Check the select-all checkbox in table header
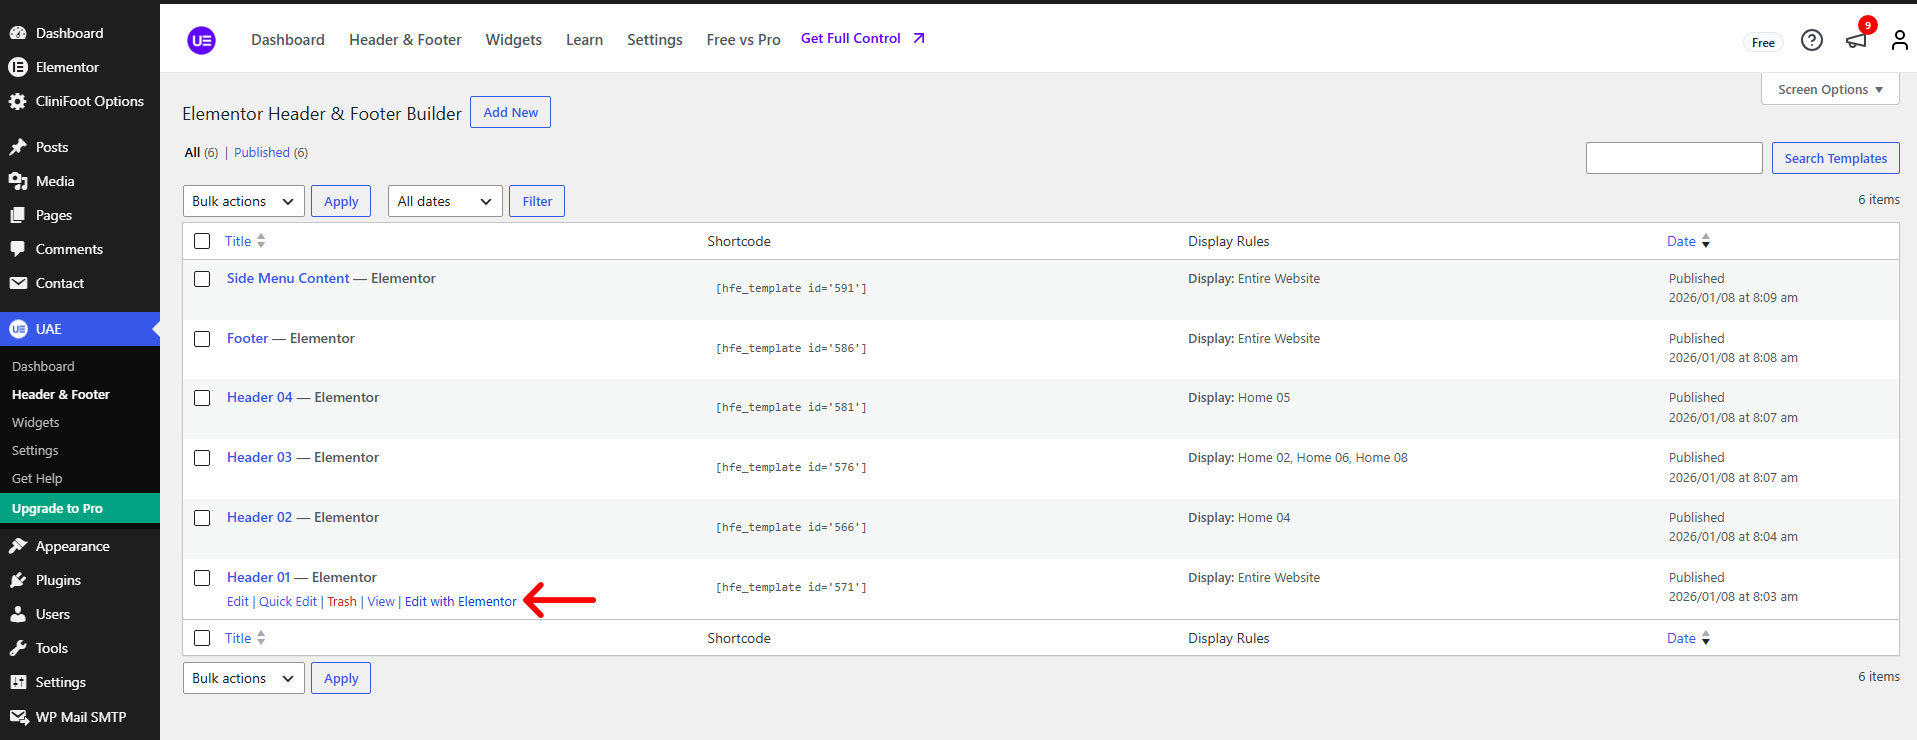This screenshot has height=740, width=1917. pos(202,241)
